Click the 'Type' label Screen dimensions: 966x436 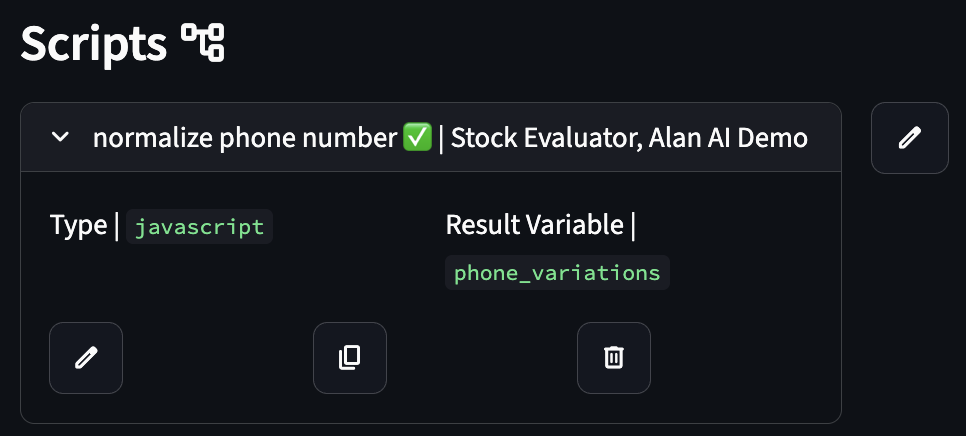77,226
